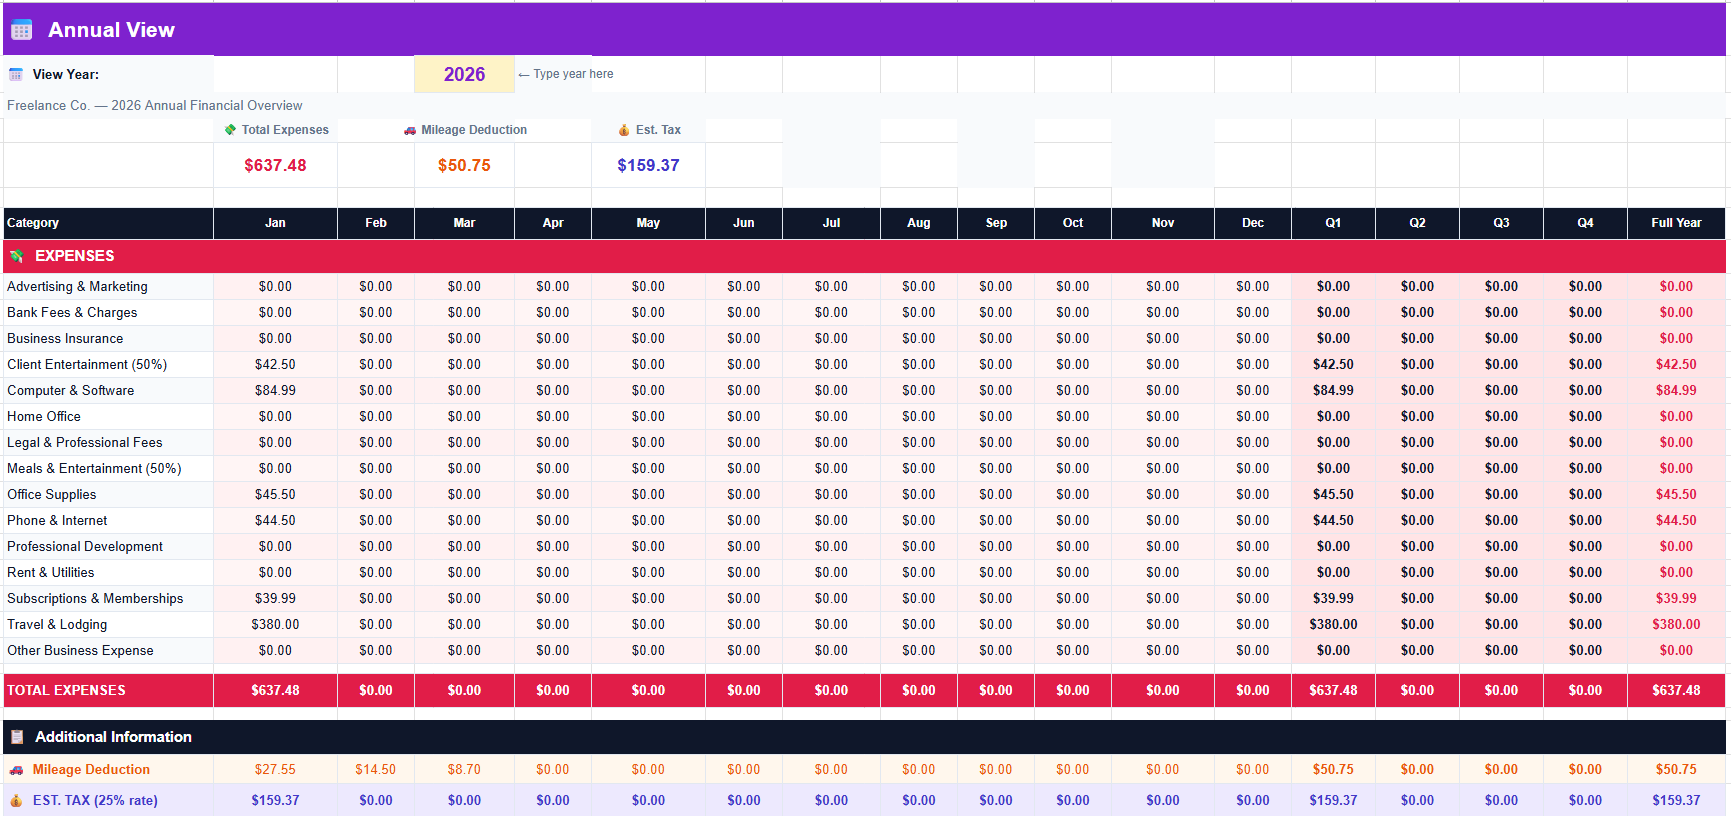Click the February $14.50 mileage deduction cell
The width and height of the screenshot is (1731, 816).
click(x=376, y=770)
